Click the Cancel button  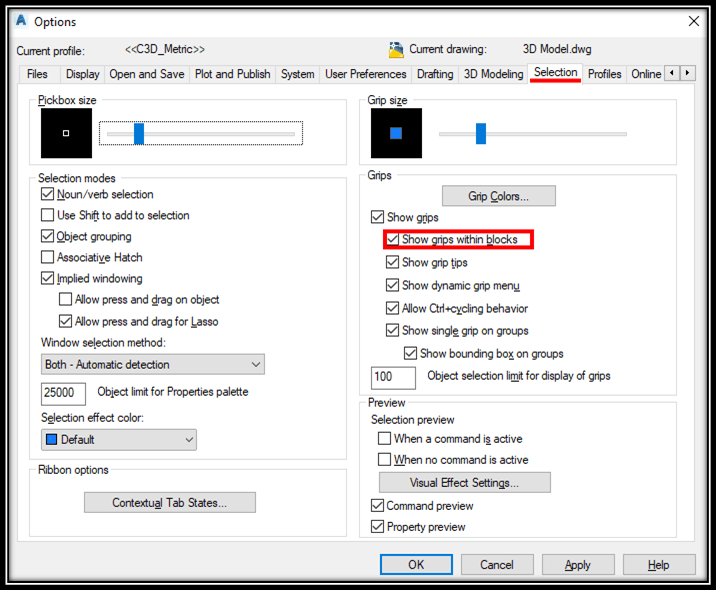point(497,564)
